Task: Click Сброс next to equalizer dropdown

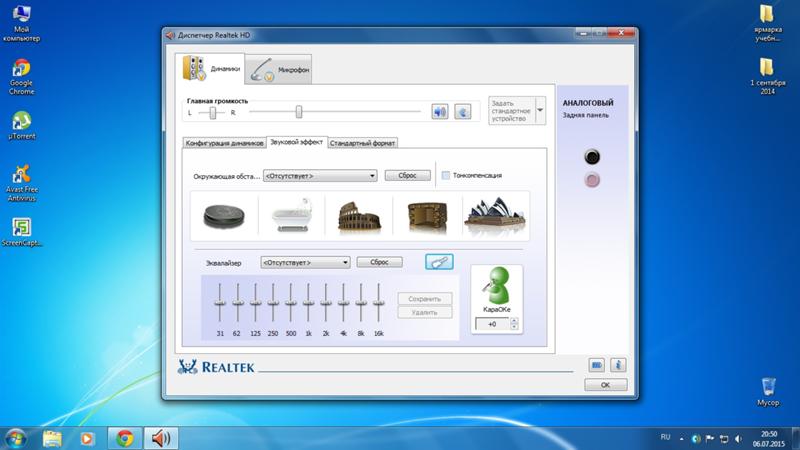Action: [379, 262]
